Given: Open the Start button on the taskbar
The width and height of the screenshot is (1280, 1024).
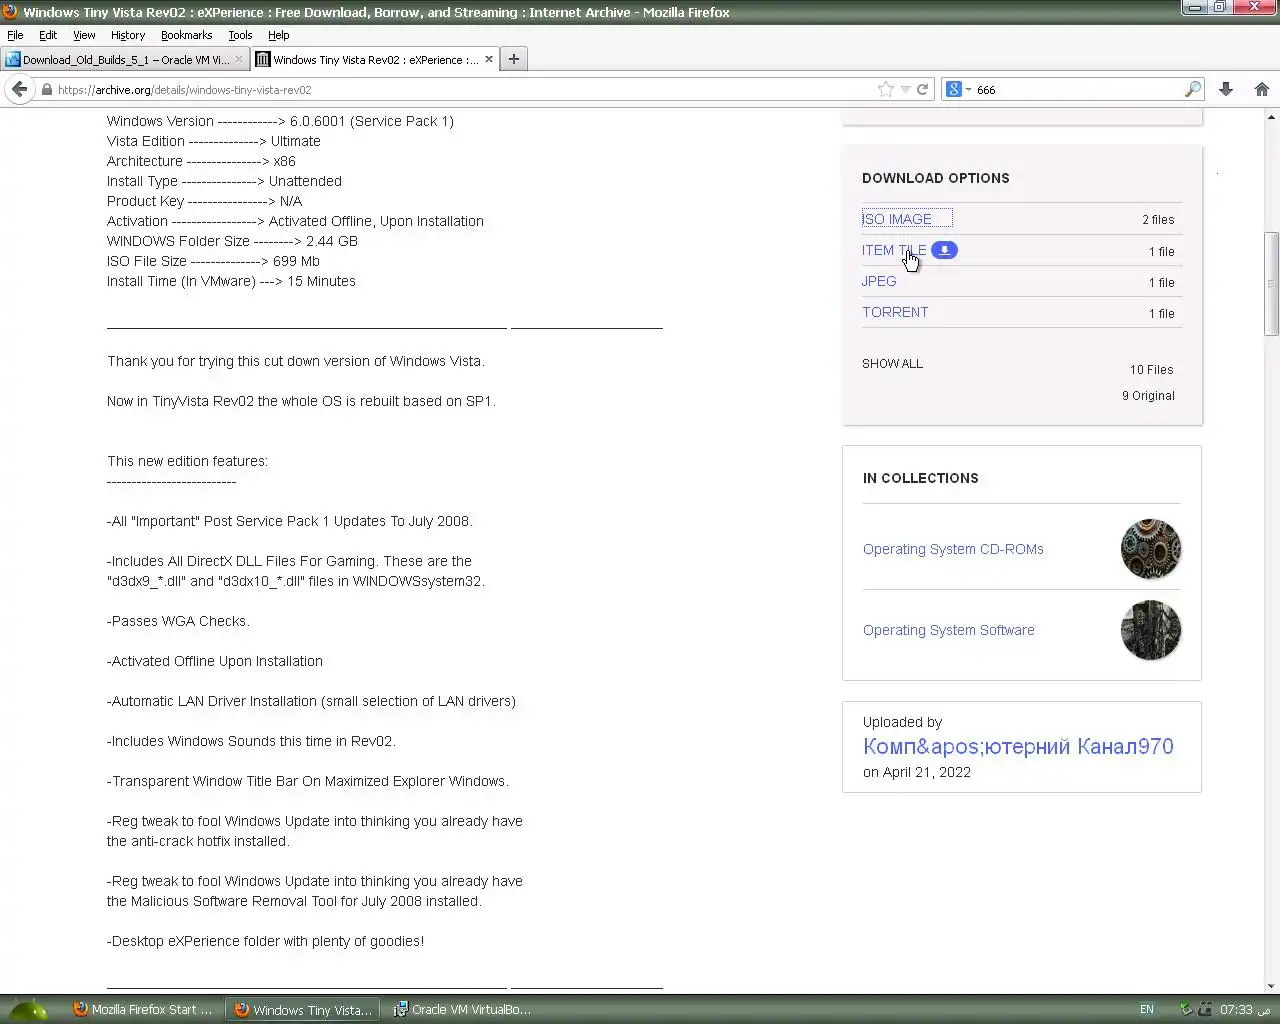Looking at the screenshot, I should pyautogui.click(x=28, y=1010).
